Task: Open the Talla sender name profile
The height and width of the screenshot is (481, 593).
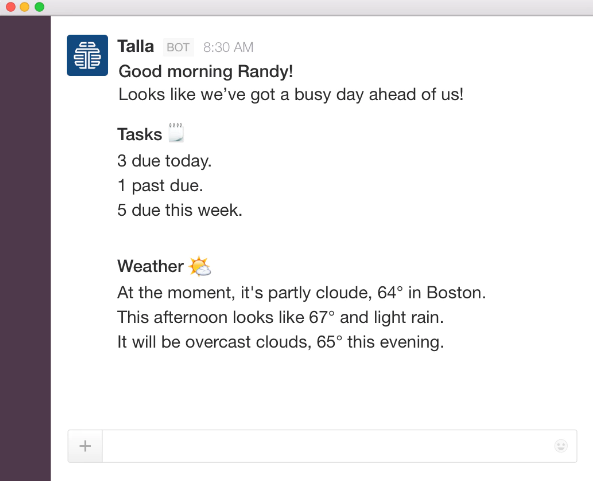Action: [135, 47]
